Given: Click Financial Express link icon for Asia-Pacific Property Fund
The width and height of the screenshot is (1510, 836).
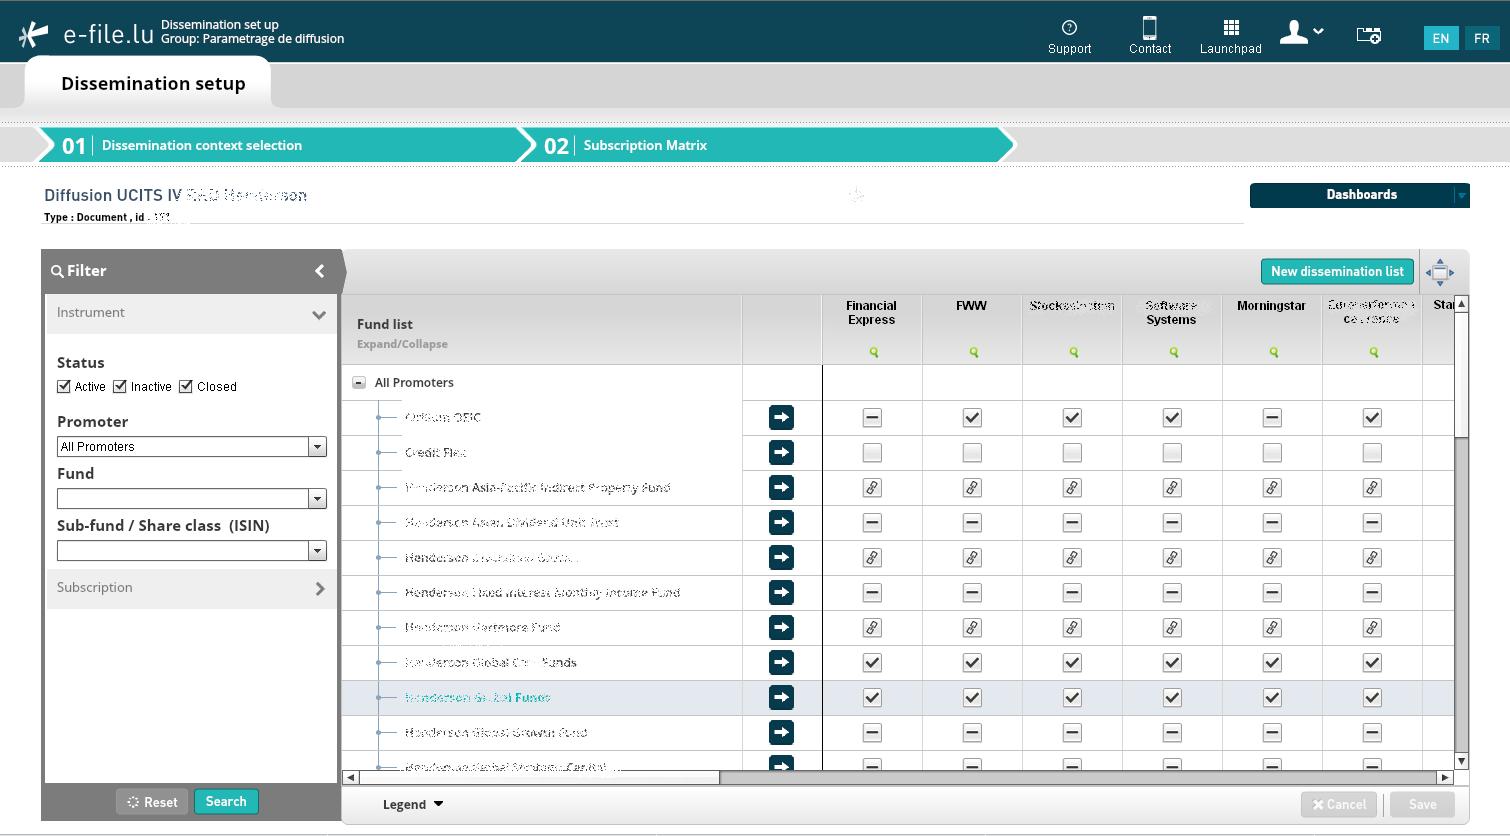Looking at the screenshot, I should point(872,488).
